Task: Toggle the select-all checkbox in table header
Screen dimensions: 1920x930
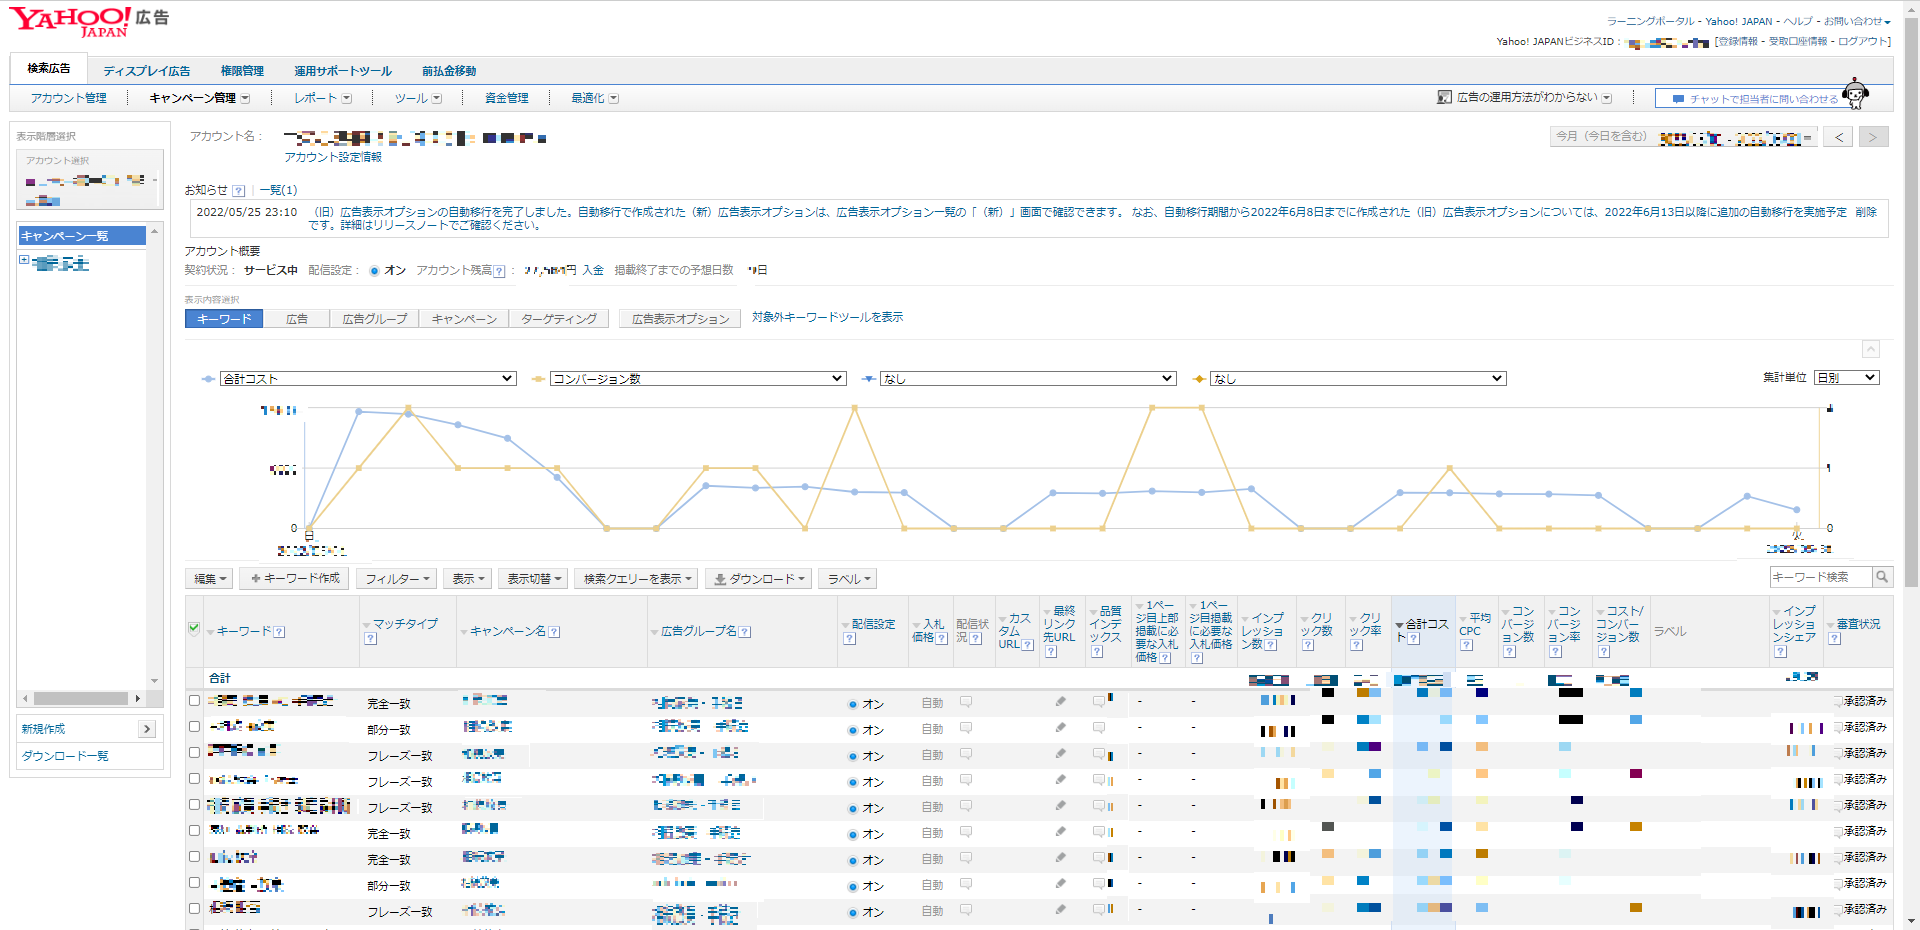Action: [x=194, y=629]
